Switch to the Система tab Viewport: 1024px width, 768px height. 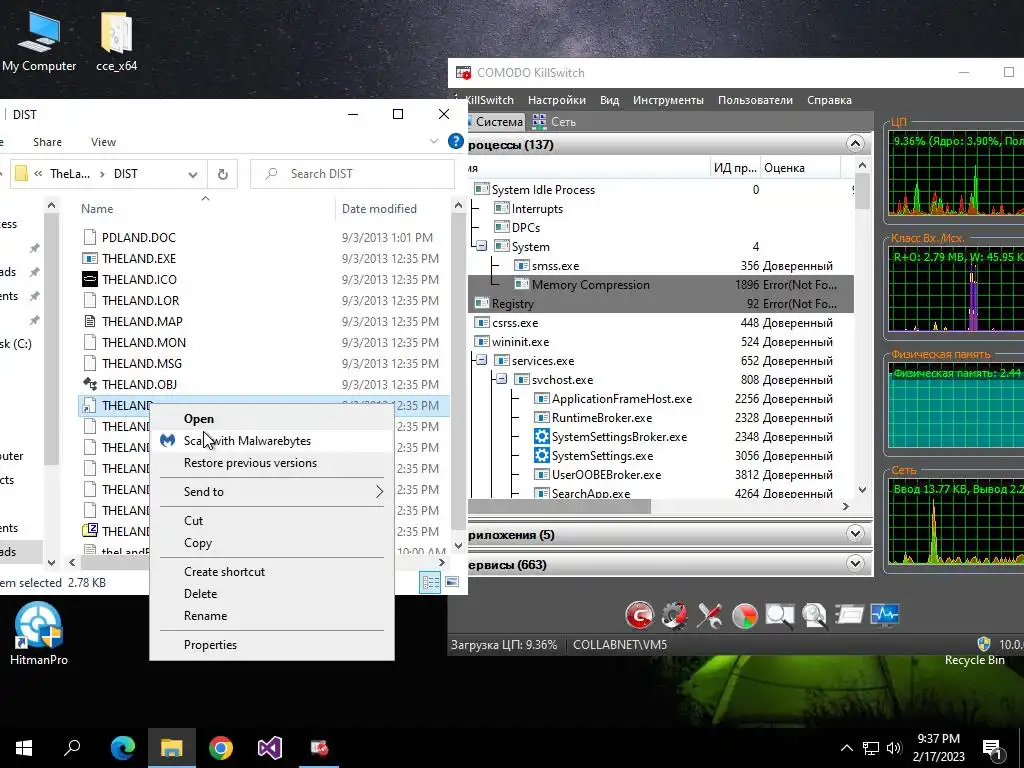[x=496, y=121]
